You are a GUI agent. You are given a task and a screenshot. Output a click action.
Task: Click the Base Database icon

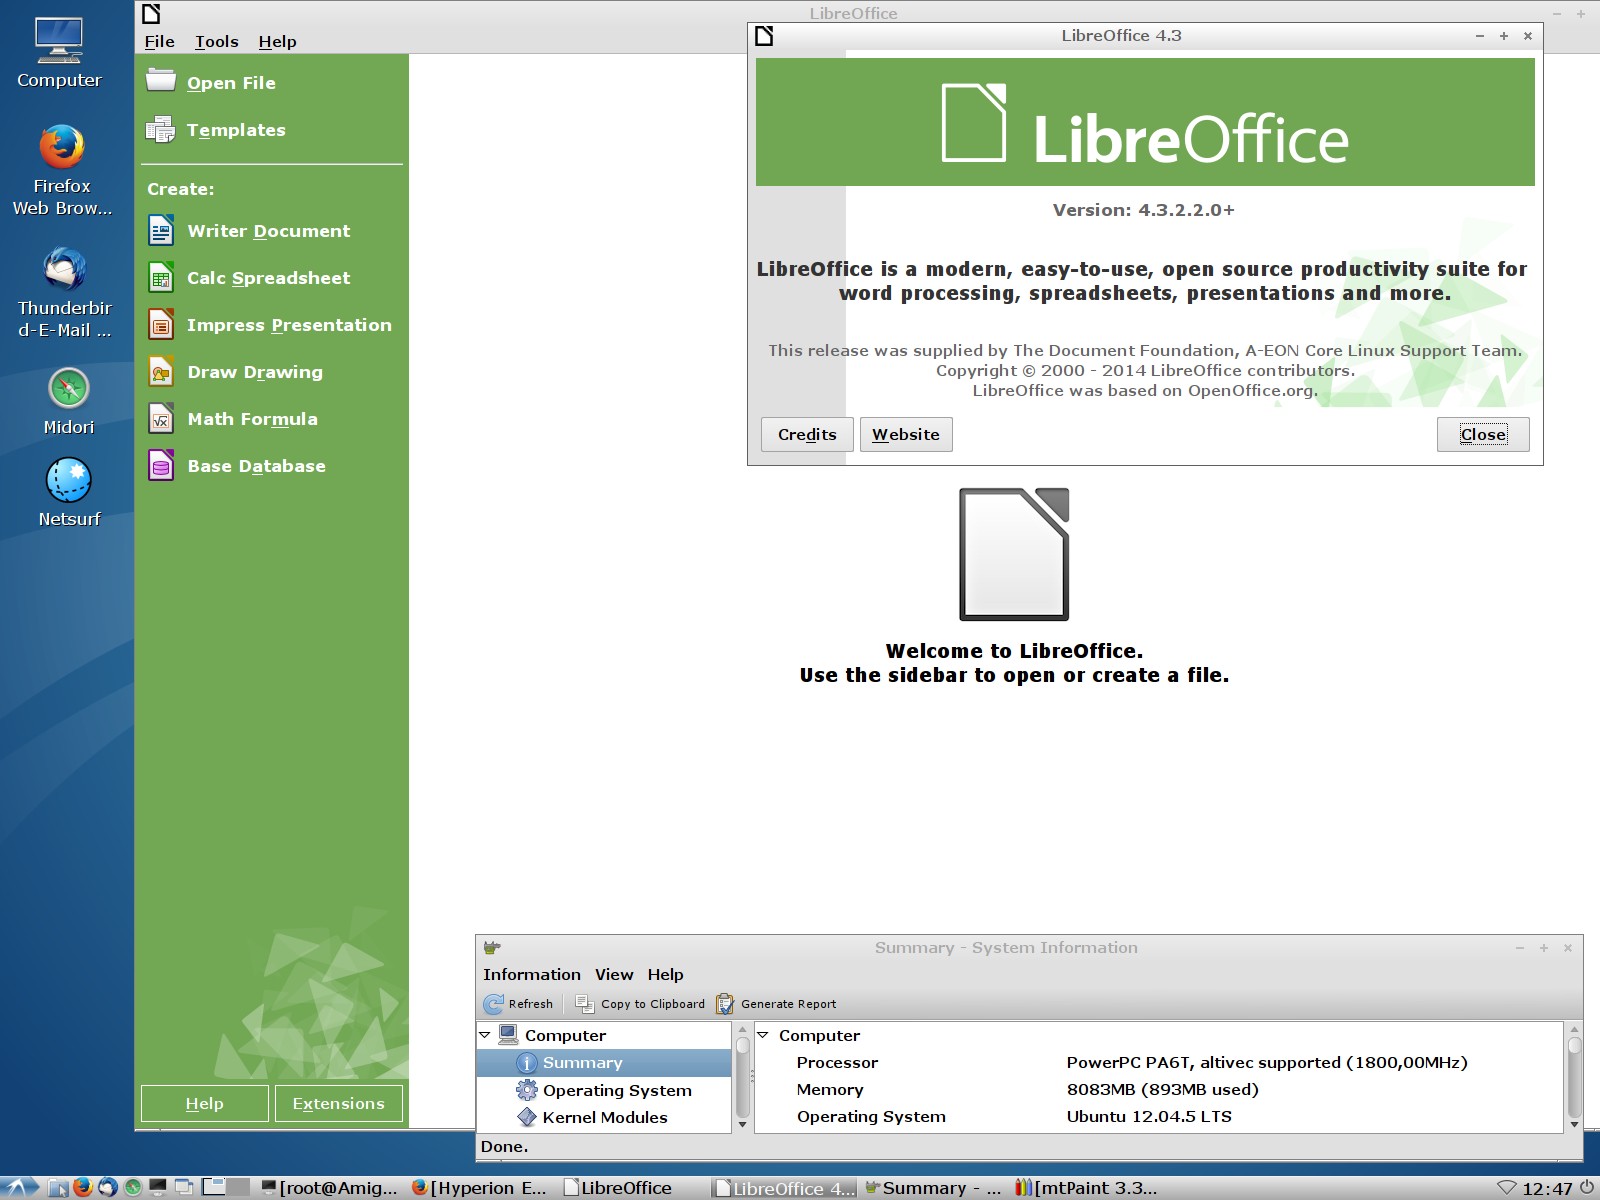coord(161,466)
